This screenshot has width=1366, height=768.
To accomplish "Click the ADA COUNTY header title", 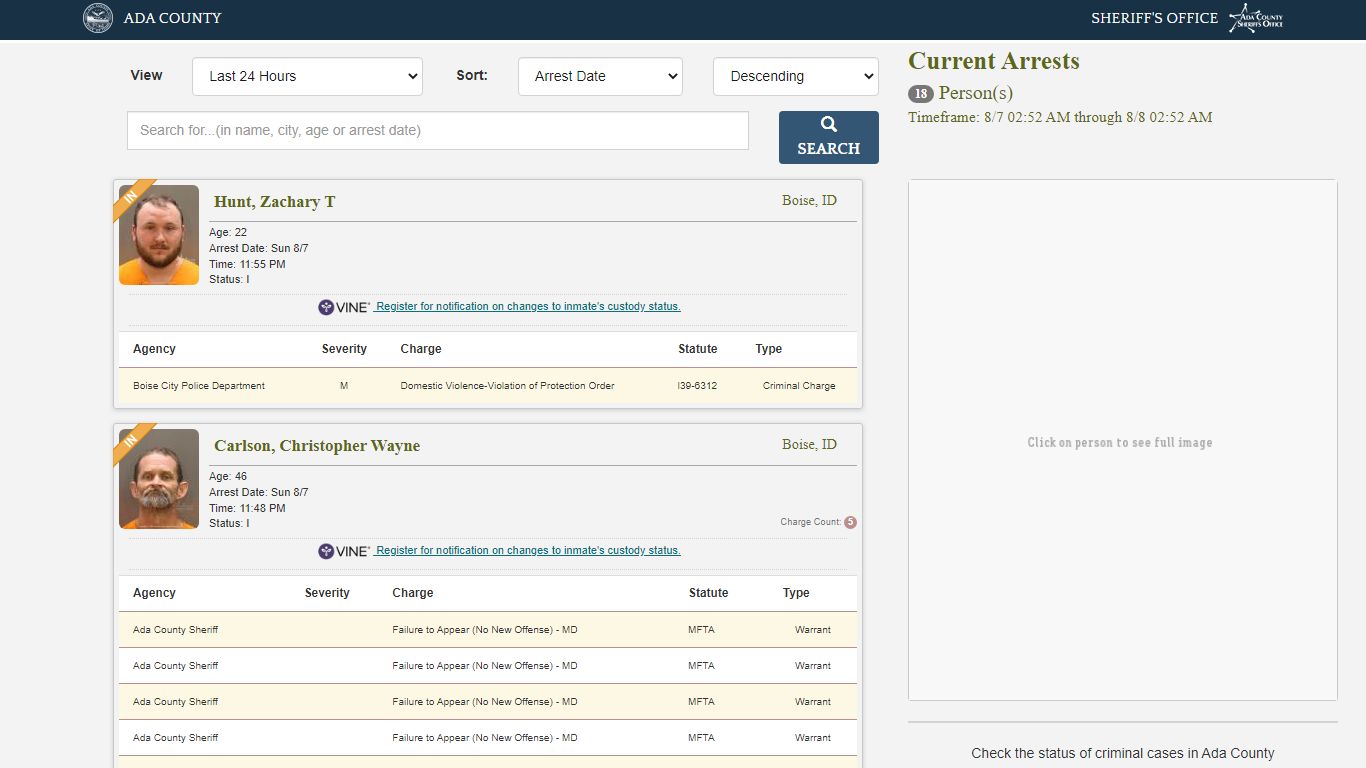I will point(173,18).
